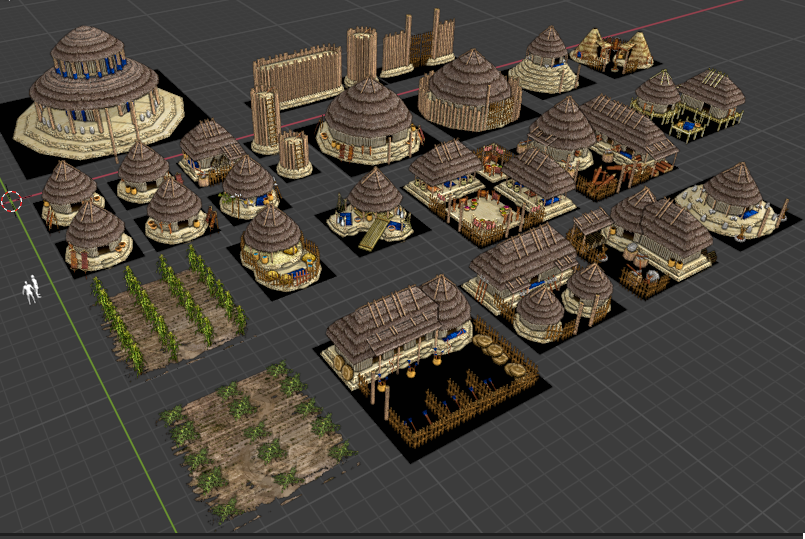The image size is (805, 539).
Task: Select the large round two-tiered temple building
Action: click(x=93, y=90)
